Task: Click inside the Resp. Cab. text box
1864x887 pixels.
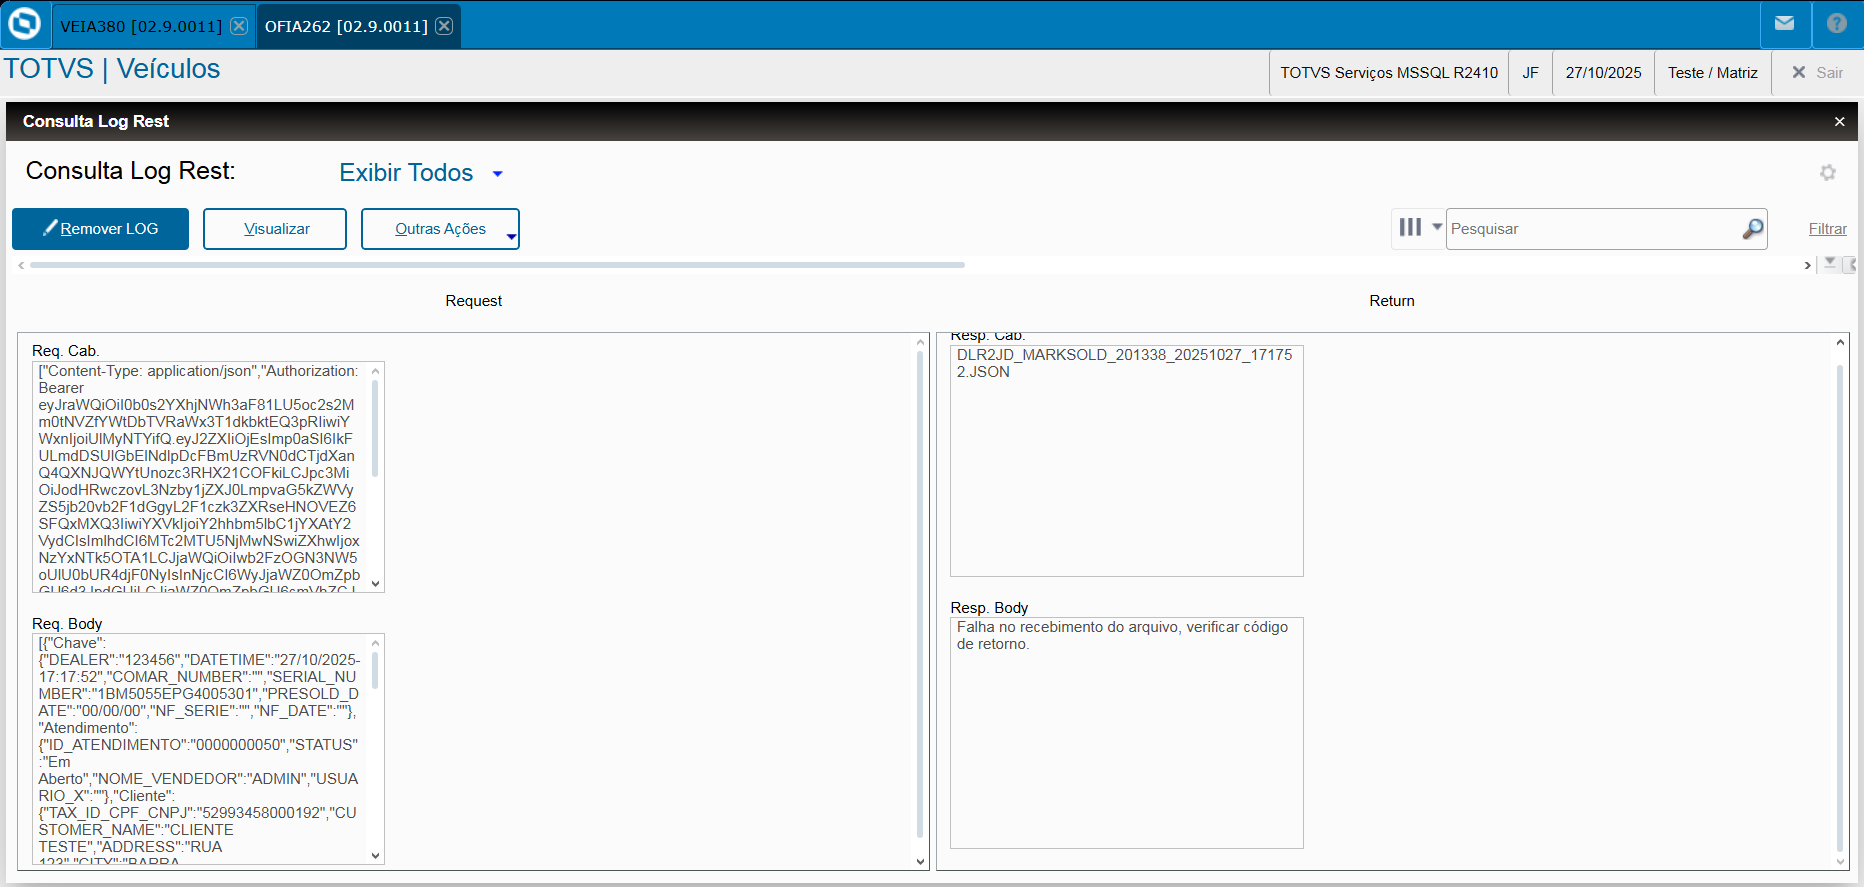Action: pos(1126,461)
